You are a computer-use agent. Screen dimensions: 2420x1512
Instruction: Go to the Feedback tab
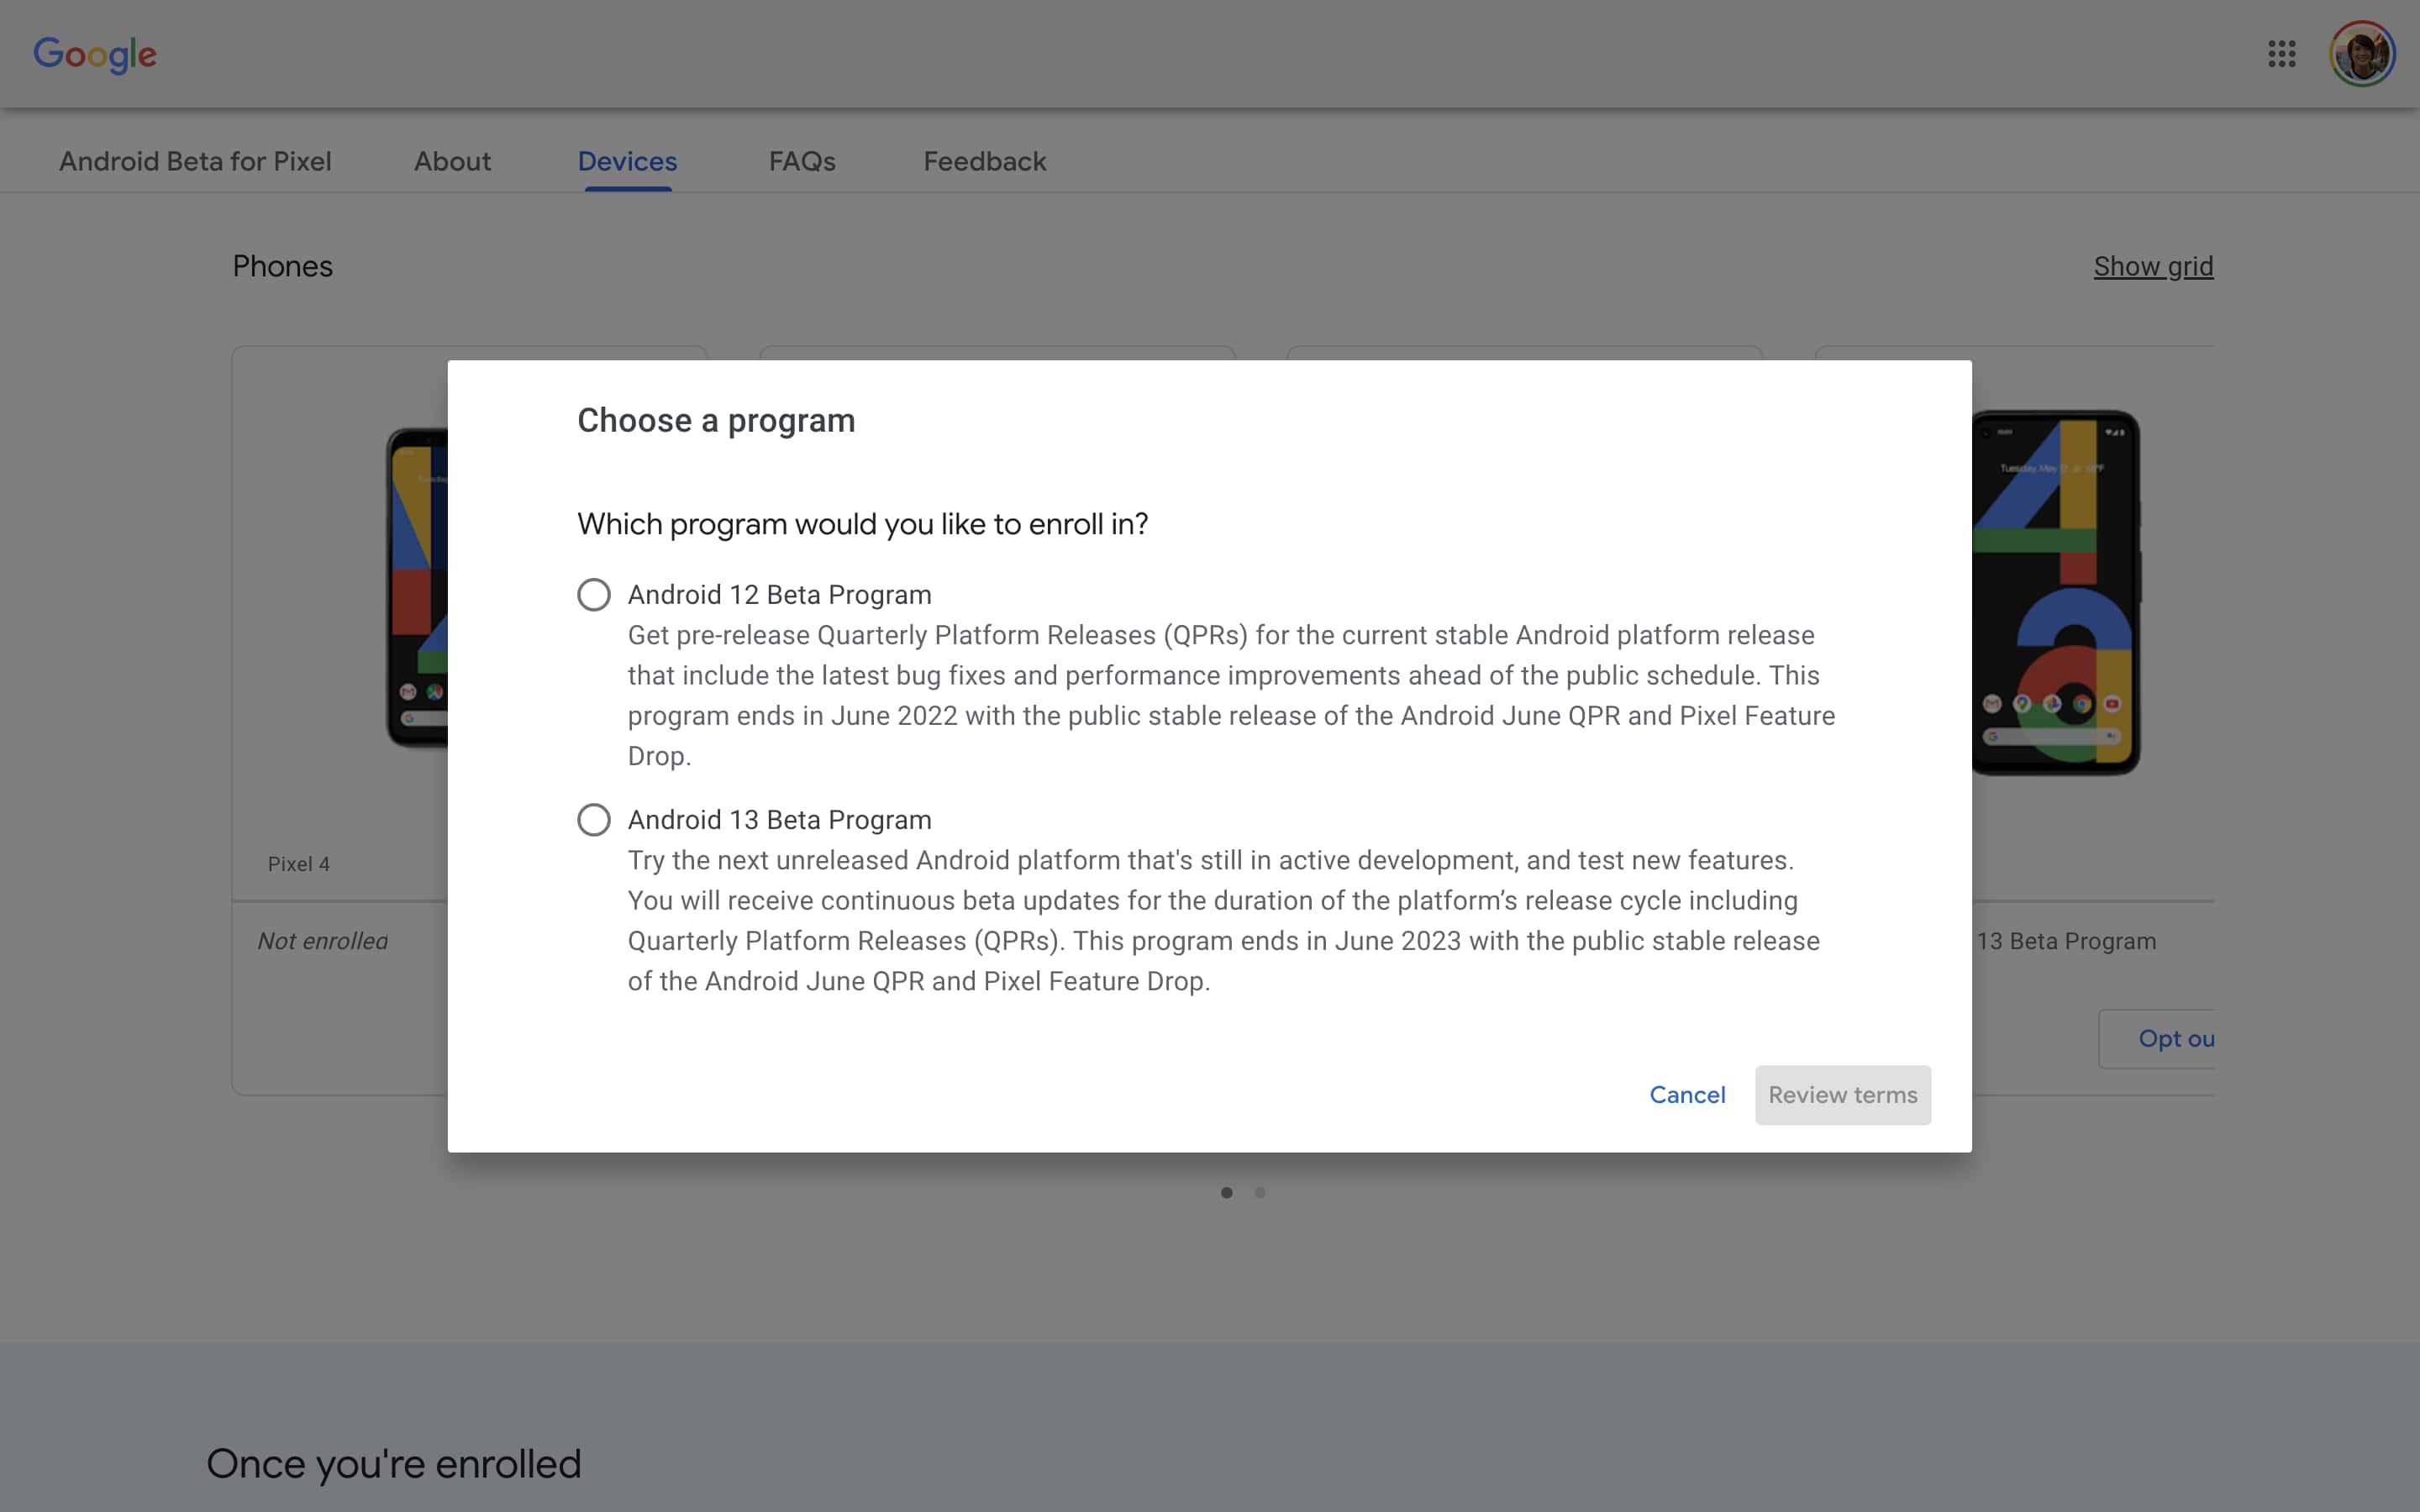984,161
